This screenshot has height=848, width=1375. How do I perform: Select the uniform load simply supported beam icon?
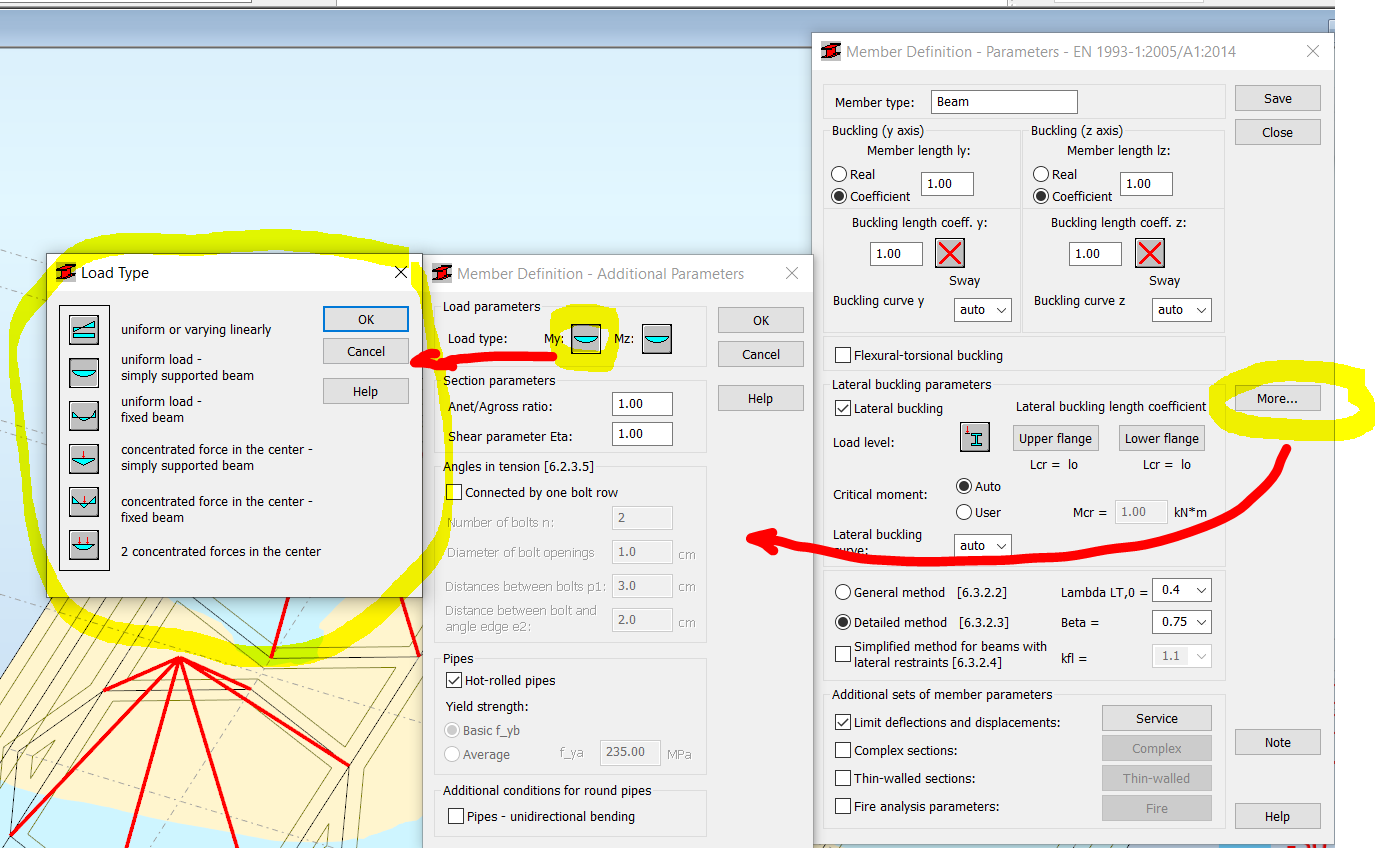84,372
